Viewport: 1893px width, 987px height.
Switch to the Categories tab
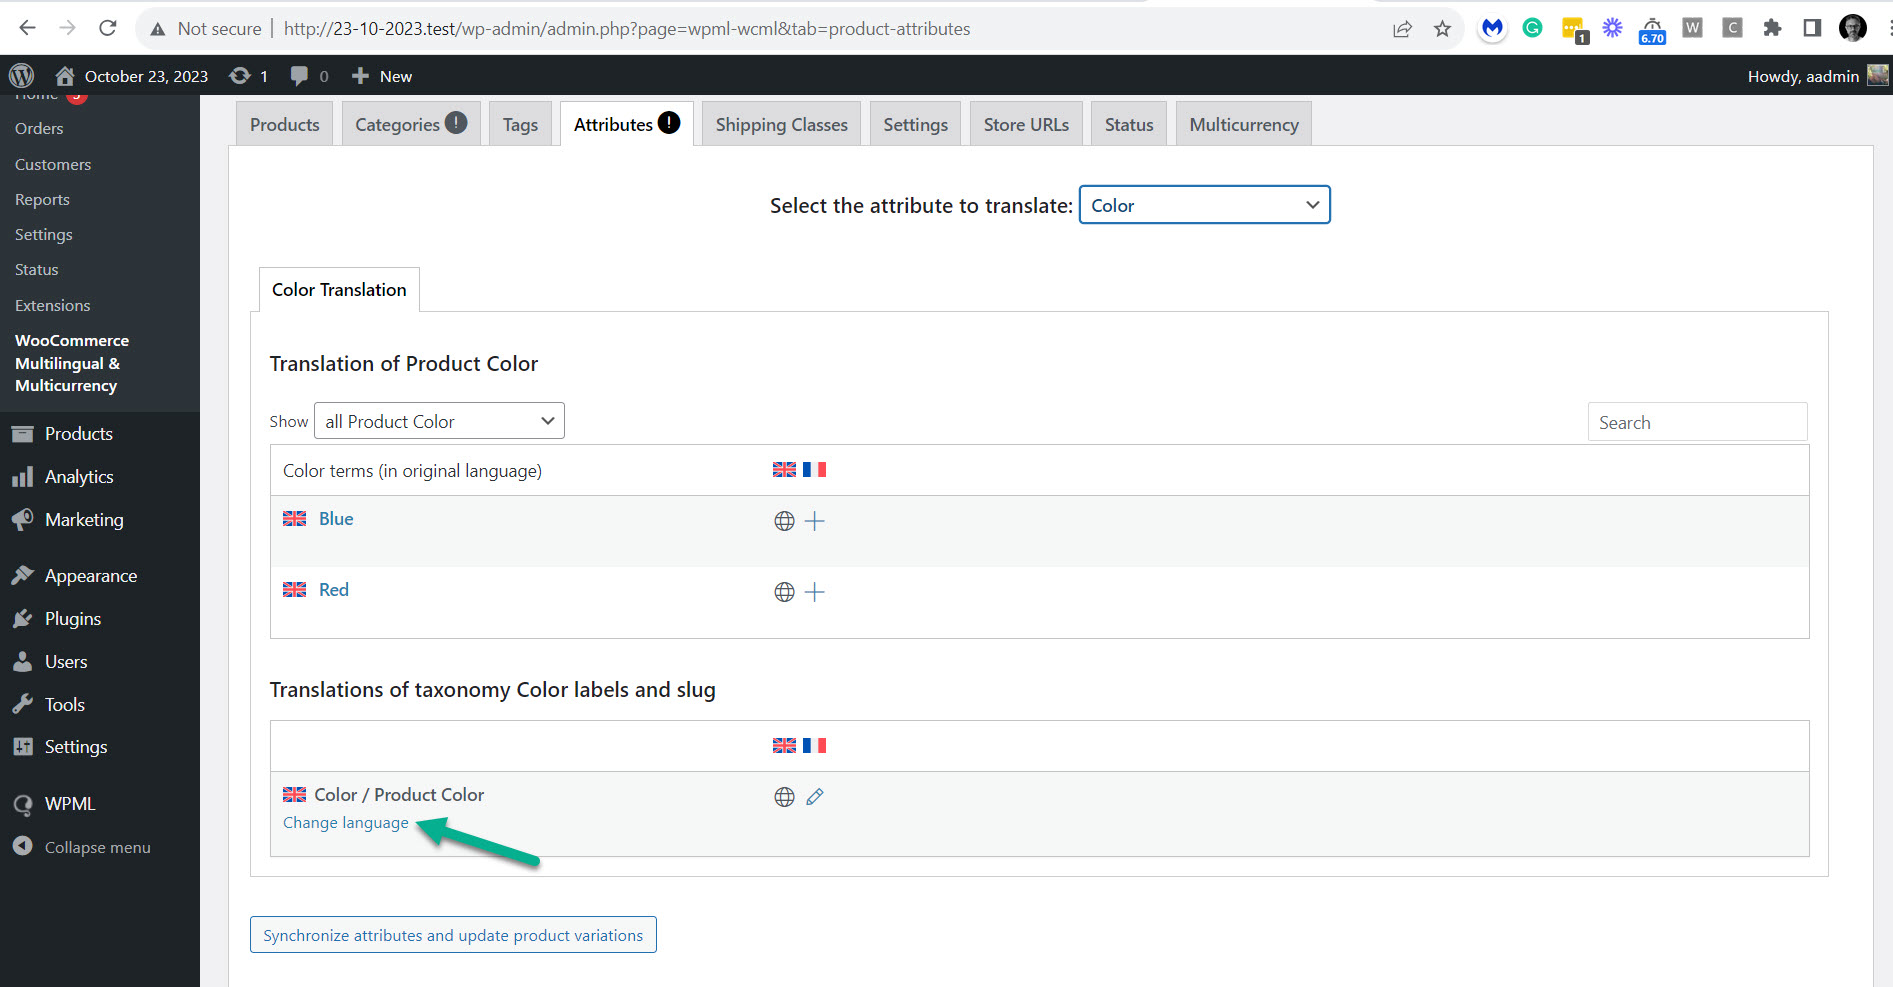pos(411,124)
